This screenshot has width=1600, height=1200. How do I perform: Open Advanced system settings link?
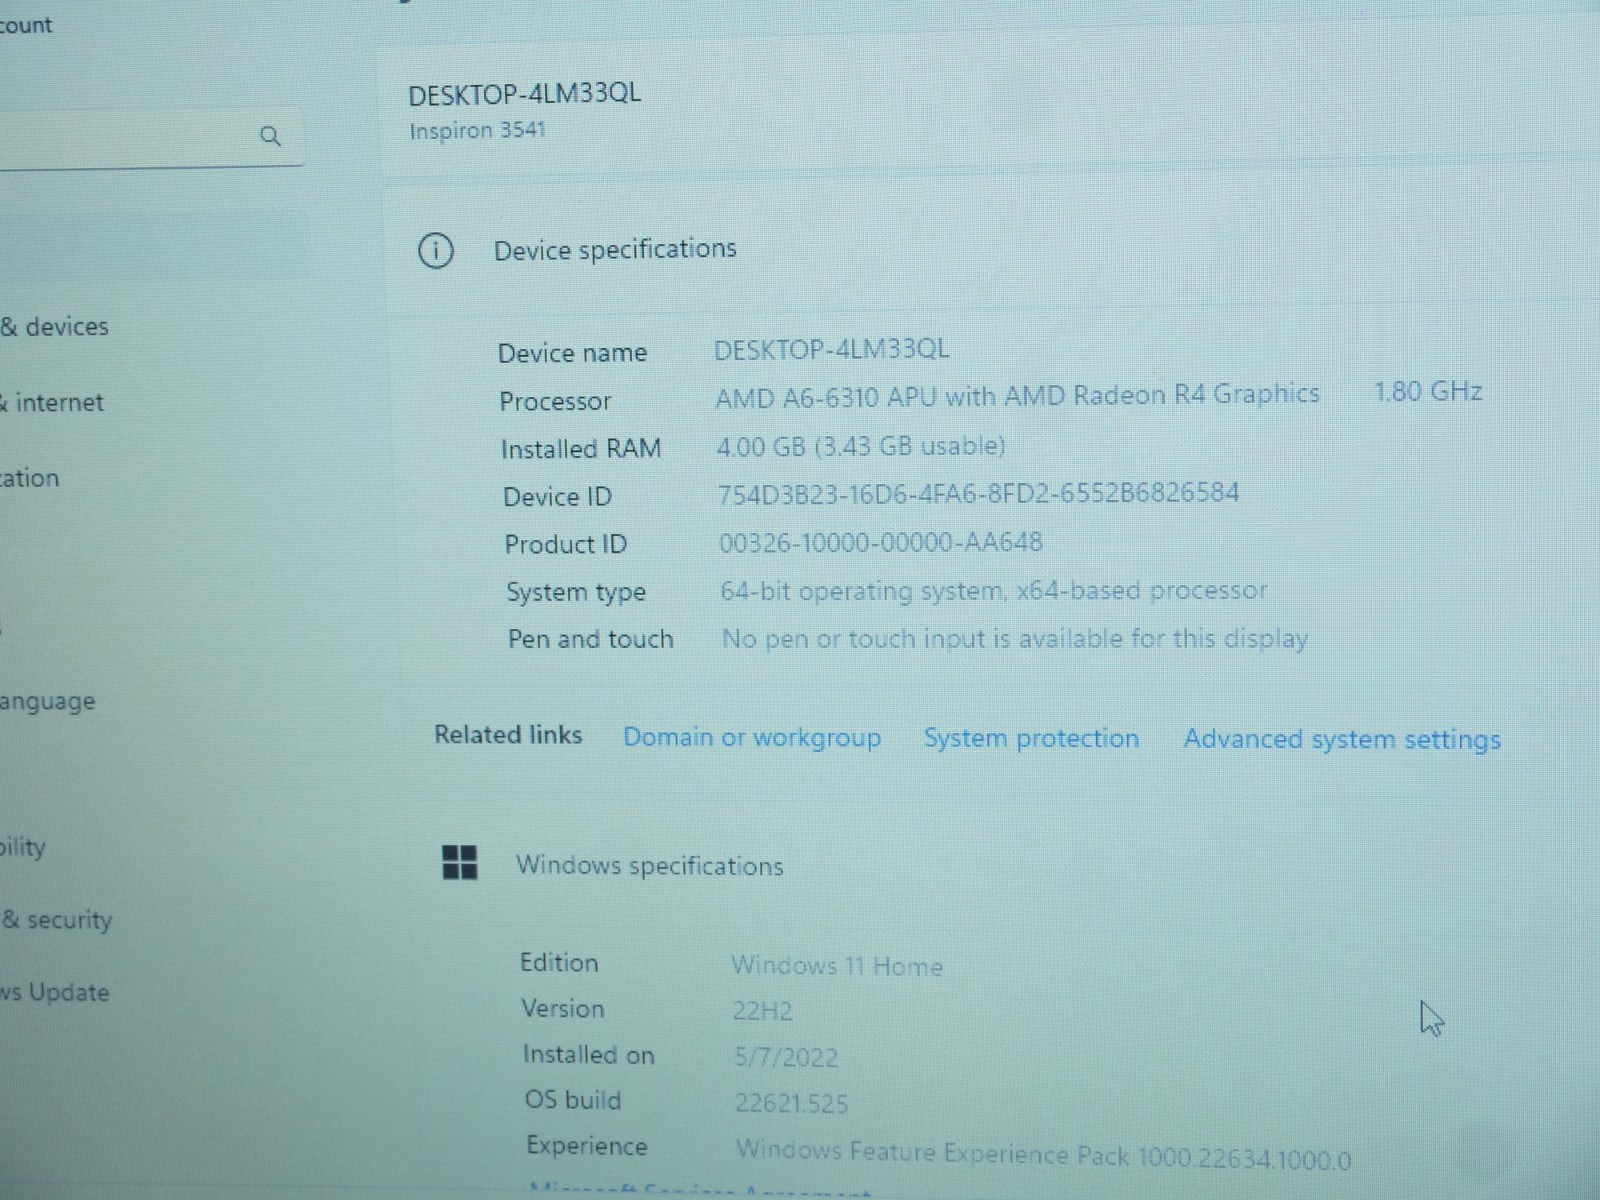pos(1342,740)
